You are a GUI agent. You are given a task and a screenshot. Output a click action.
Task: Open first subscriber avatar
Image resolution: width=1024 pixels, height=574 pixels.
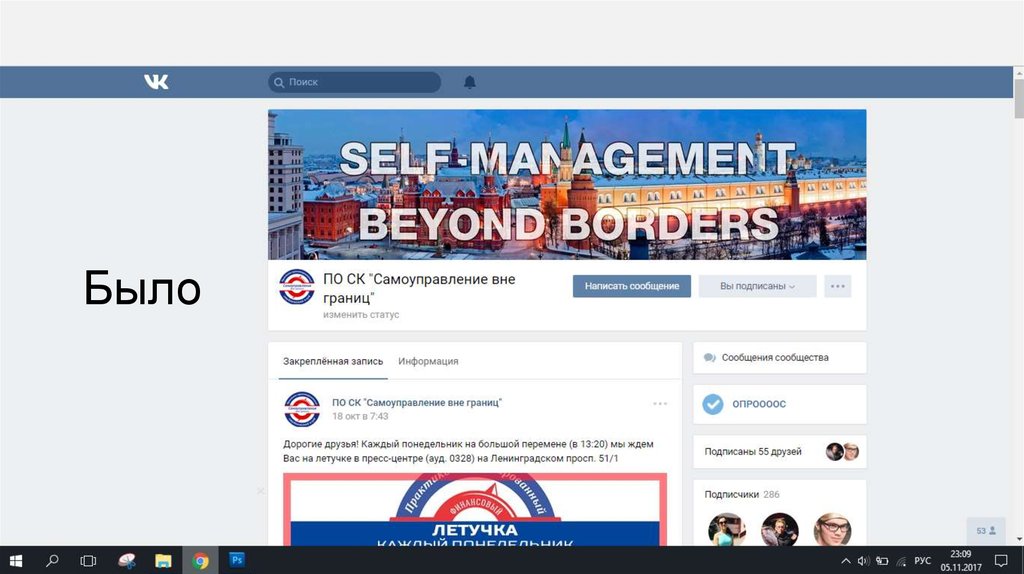coord(727,529)
